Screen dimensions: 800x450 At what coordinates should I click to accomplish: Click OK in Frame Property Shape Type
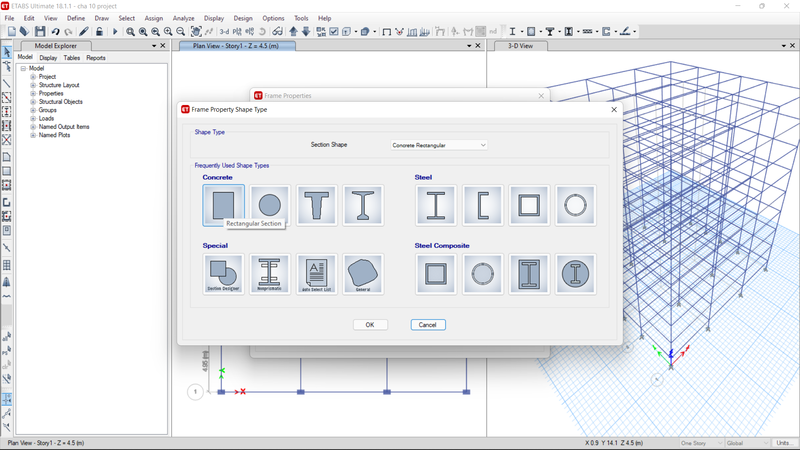[370, 325]
